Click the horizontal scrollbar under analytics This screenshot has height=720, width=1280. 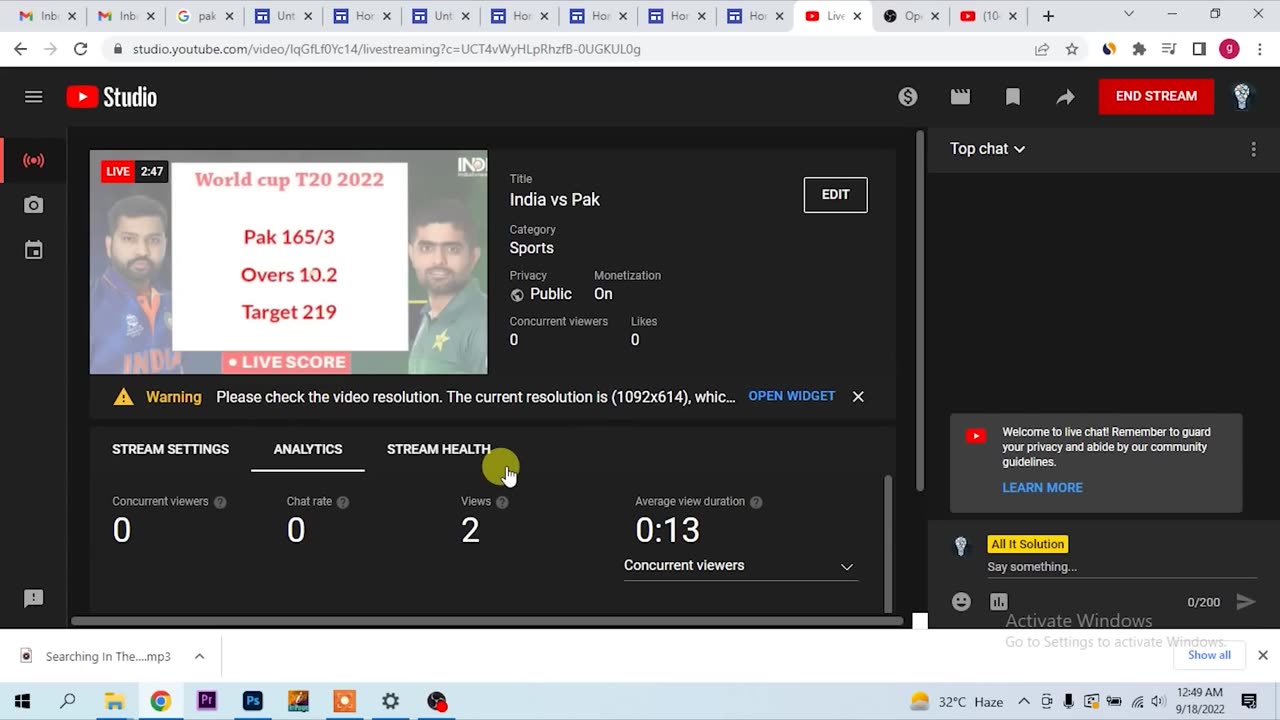pyautogui.click(x=487, y=621)
